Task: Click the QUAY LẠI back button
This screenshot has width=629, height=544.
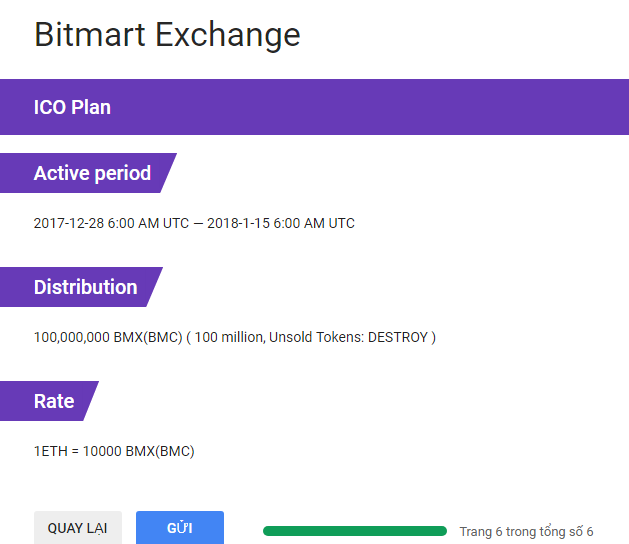Action: coord(77,528)
